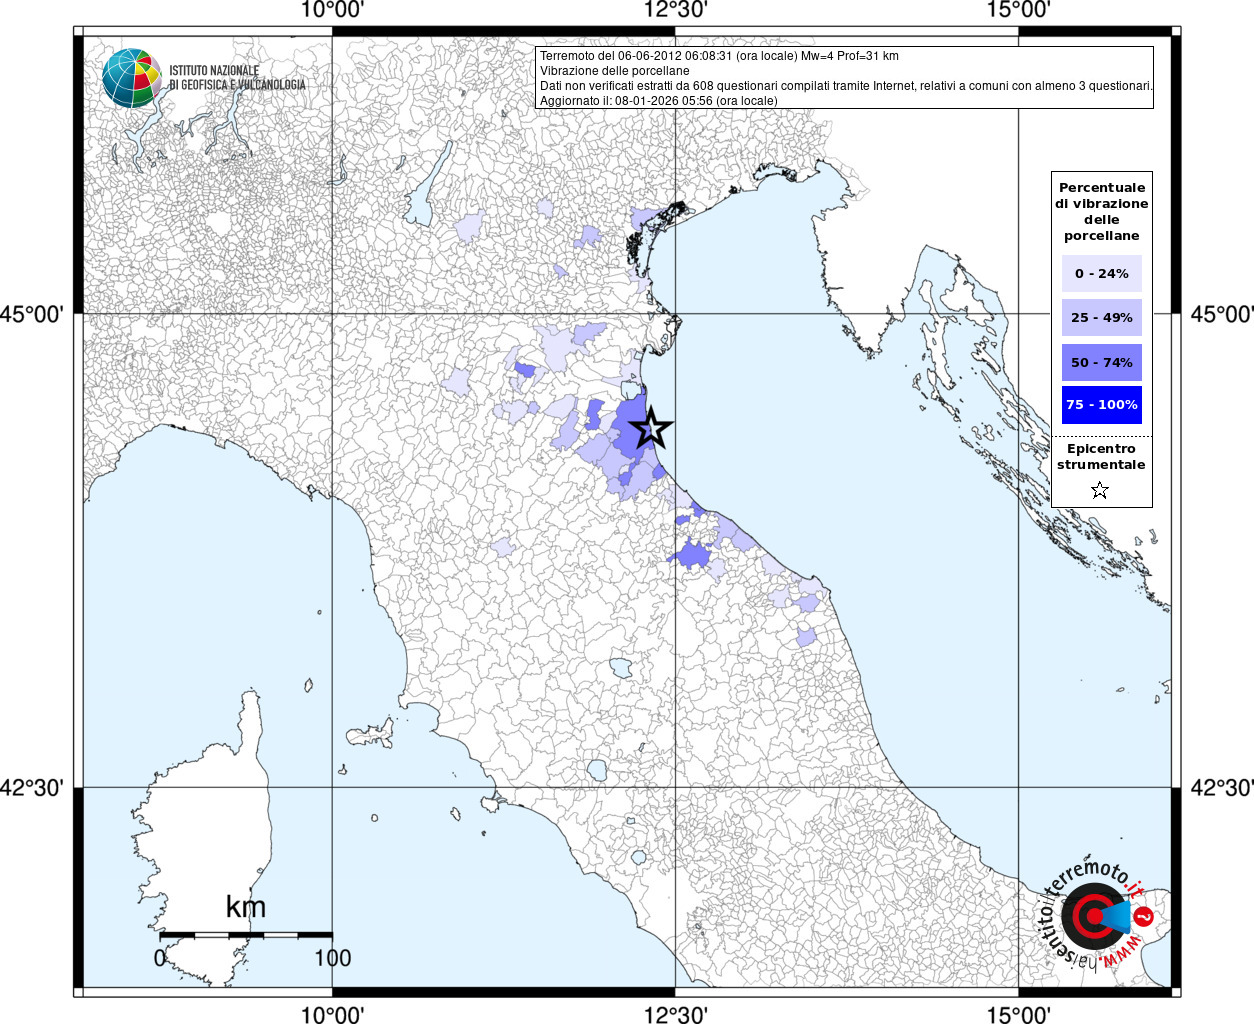This screenshot has width=1254, height=1024.
Task: Click Lake Garda on the map
Action: [427, 188]
